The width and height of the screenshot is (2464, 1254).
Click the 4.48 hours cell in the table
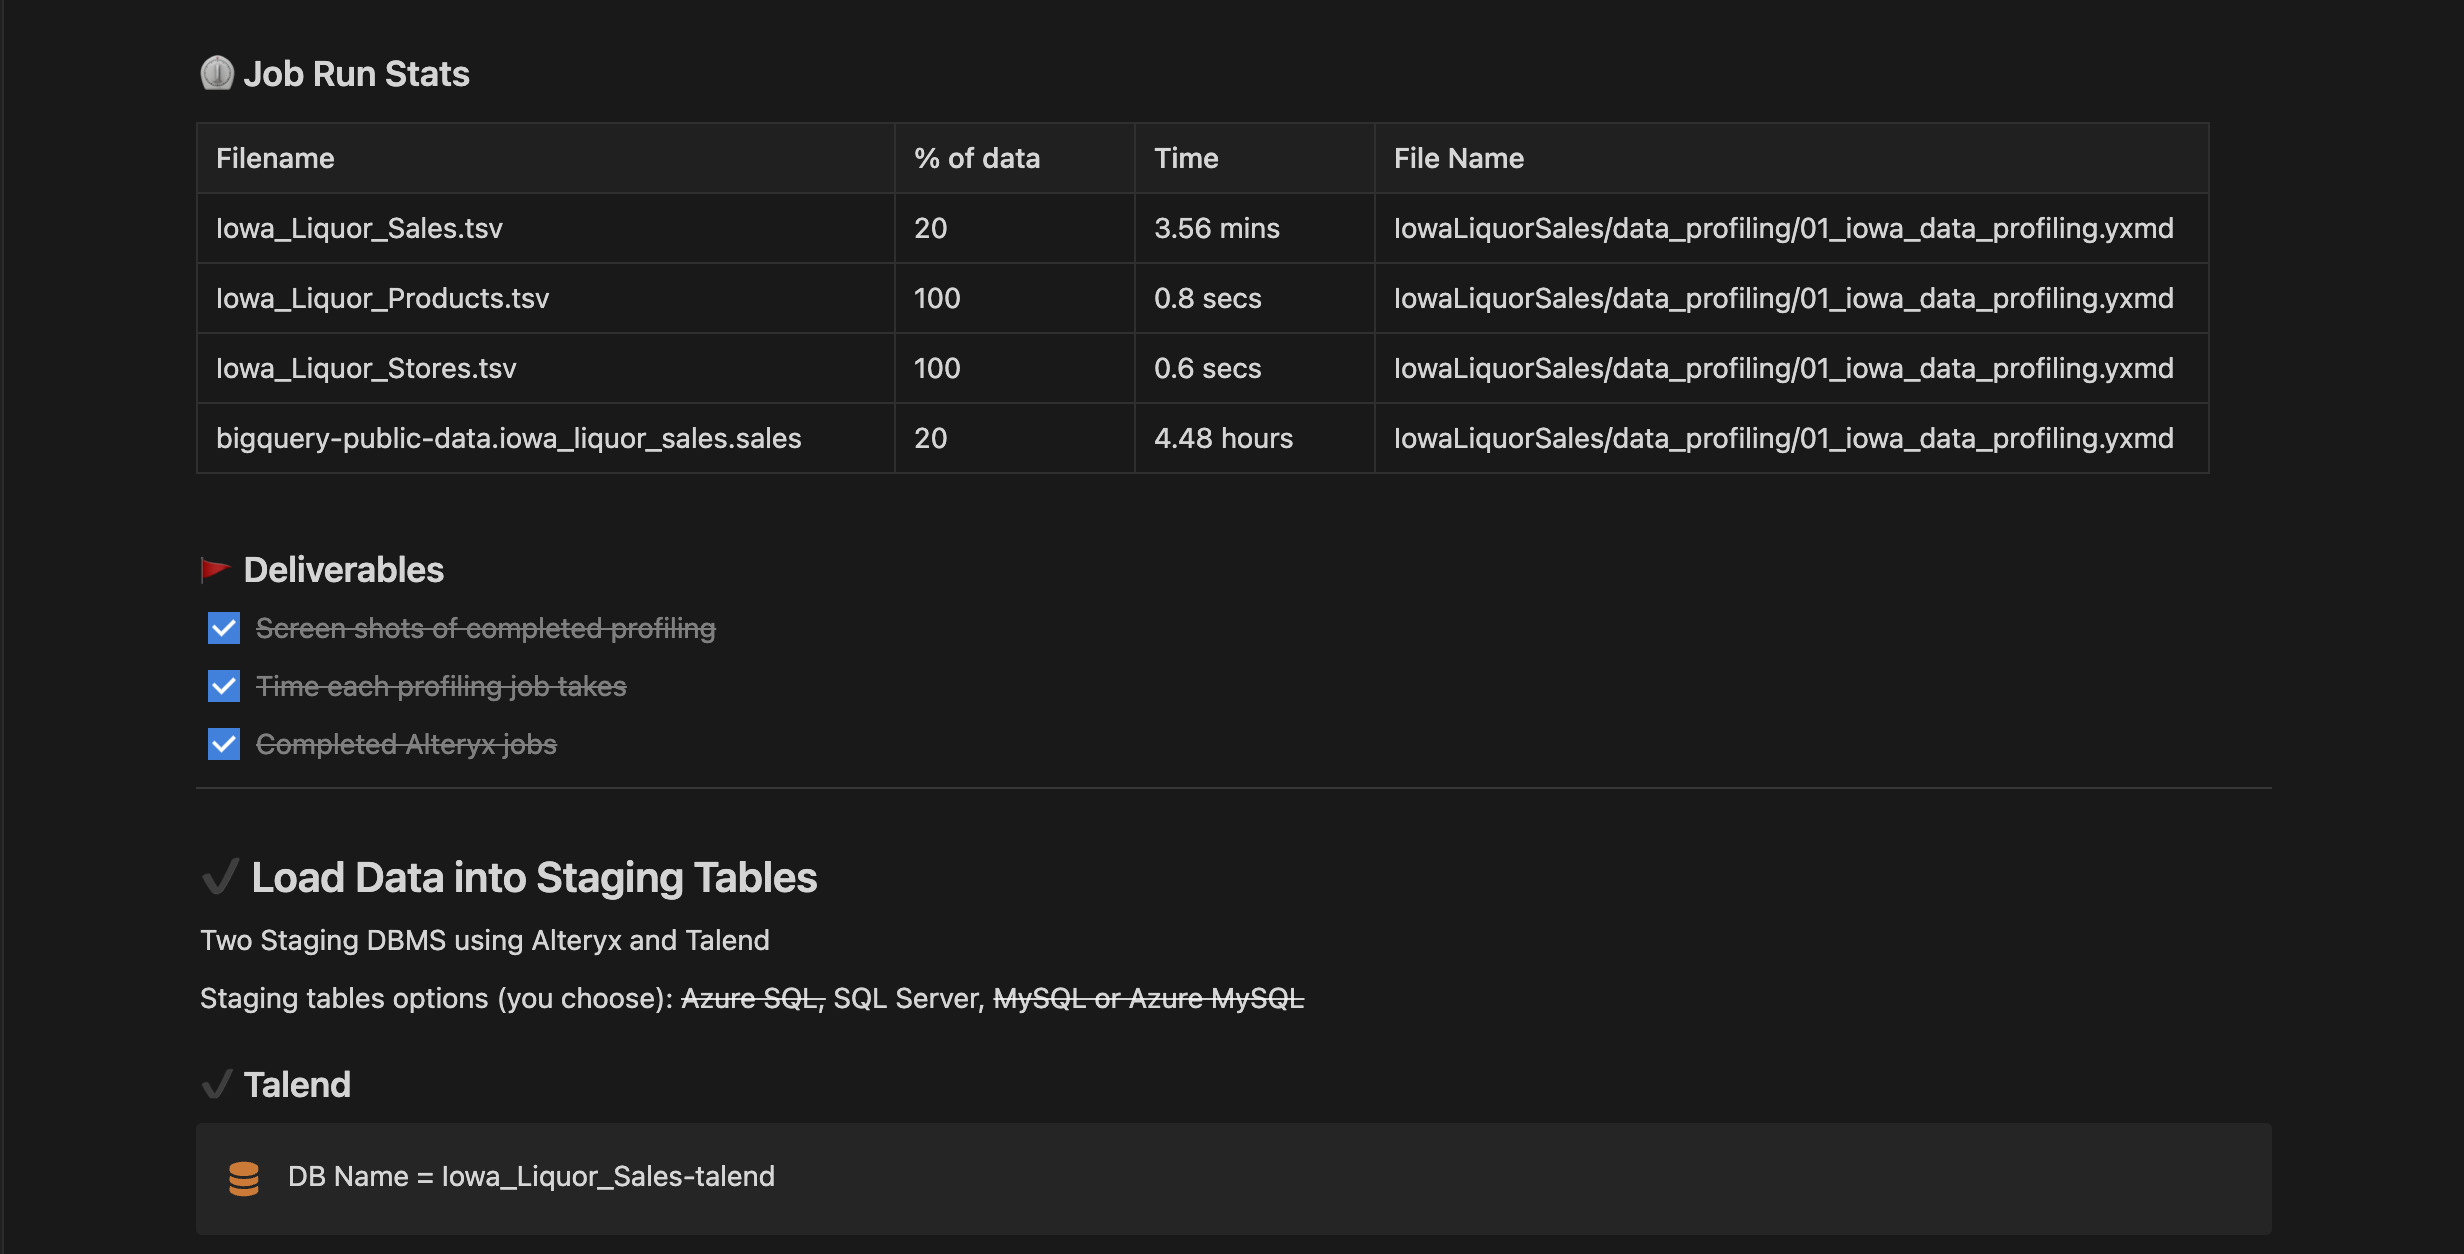[x=1223, y=437]
